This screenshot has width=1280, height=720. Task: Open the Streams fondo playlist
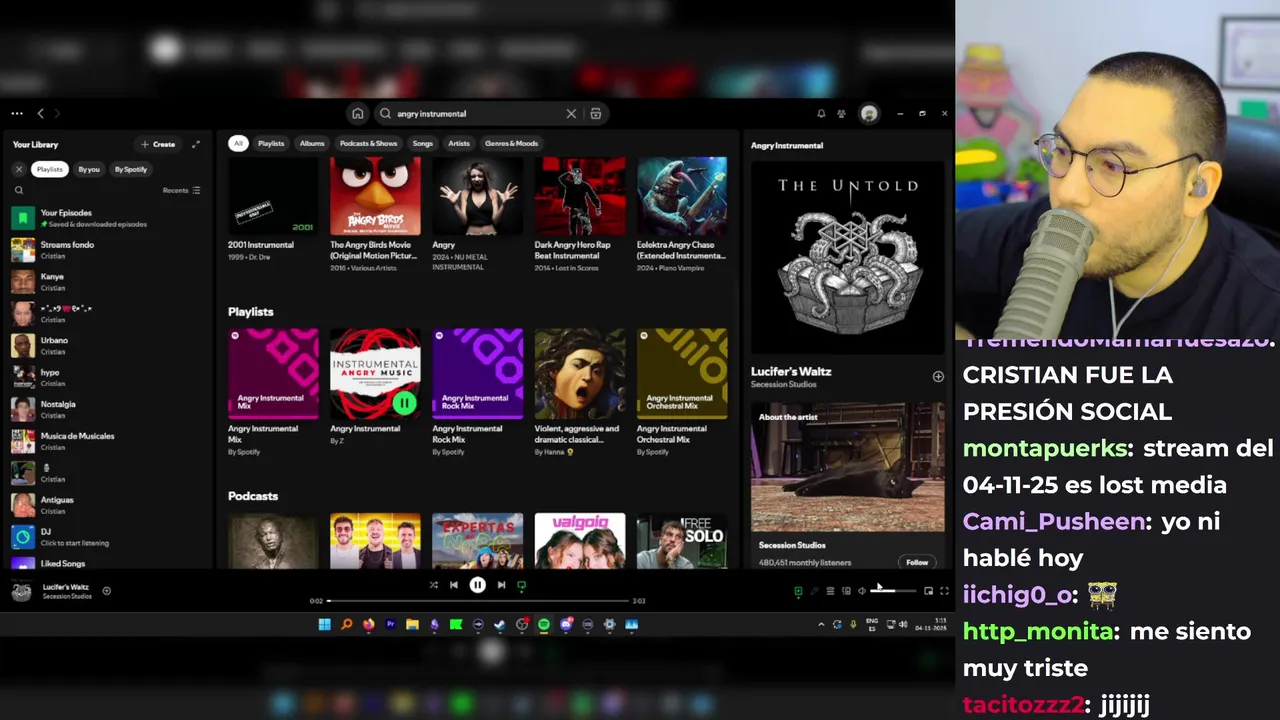[x=106, y=249]
